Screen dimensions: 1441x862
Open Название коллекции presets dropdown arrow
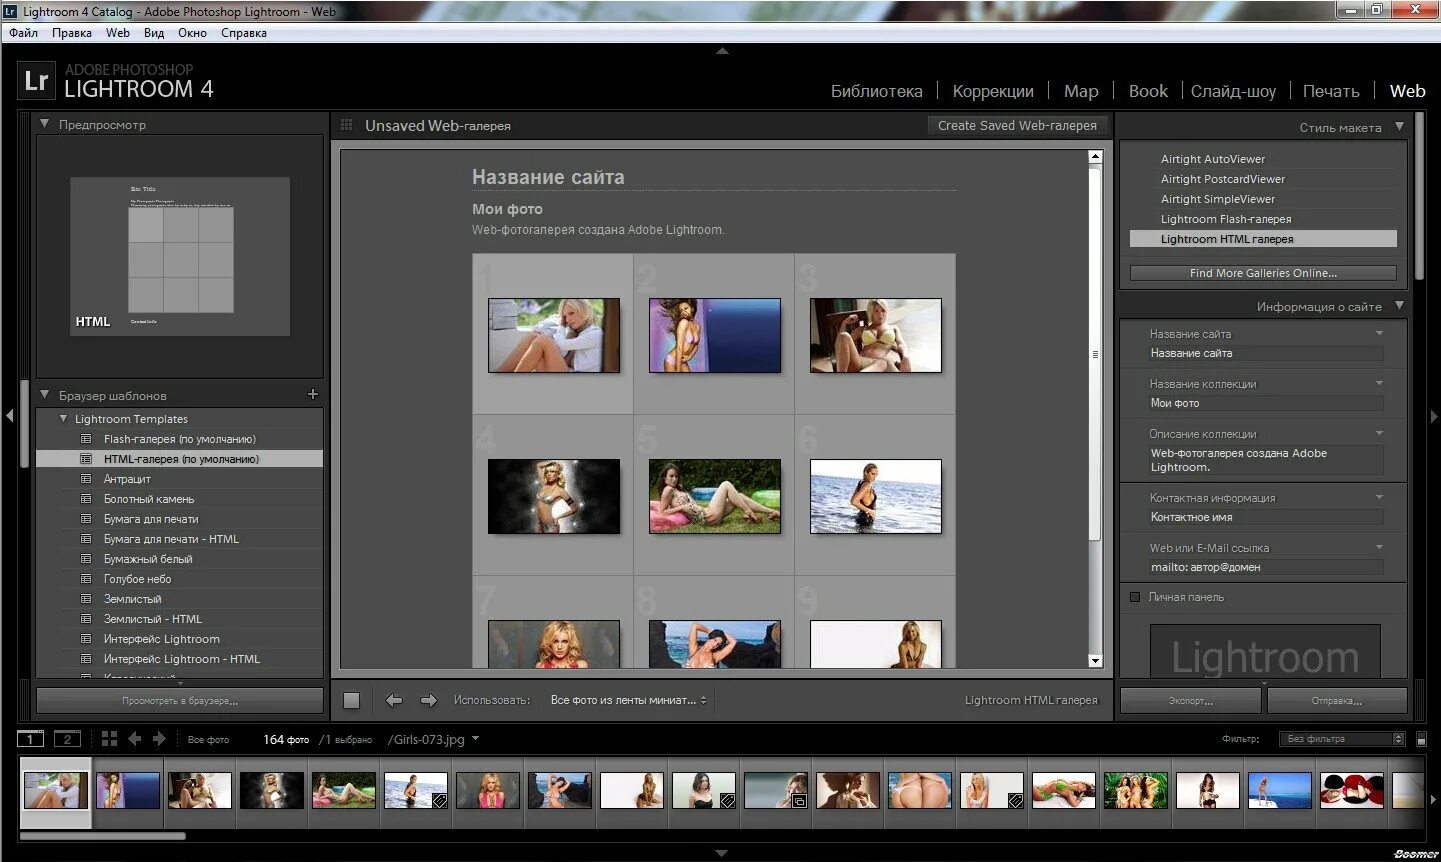tap(1379, 383)
